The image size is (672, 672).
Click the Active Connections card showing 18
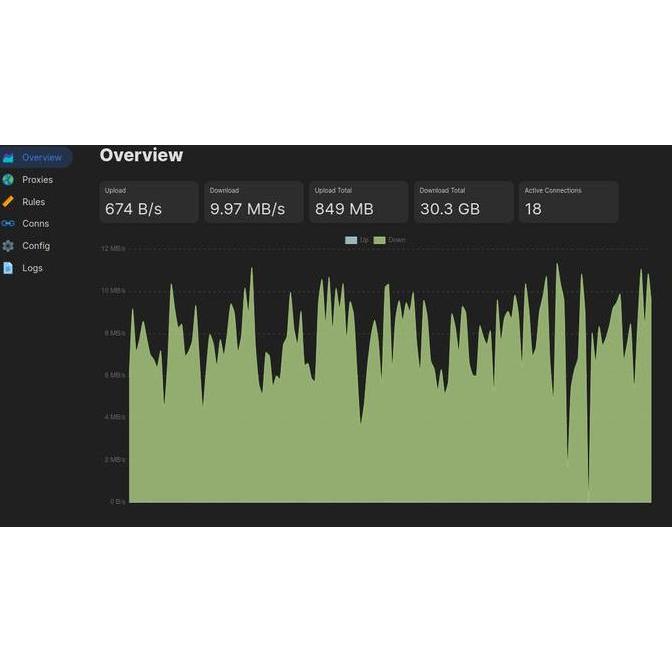pos(568,202)
